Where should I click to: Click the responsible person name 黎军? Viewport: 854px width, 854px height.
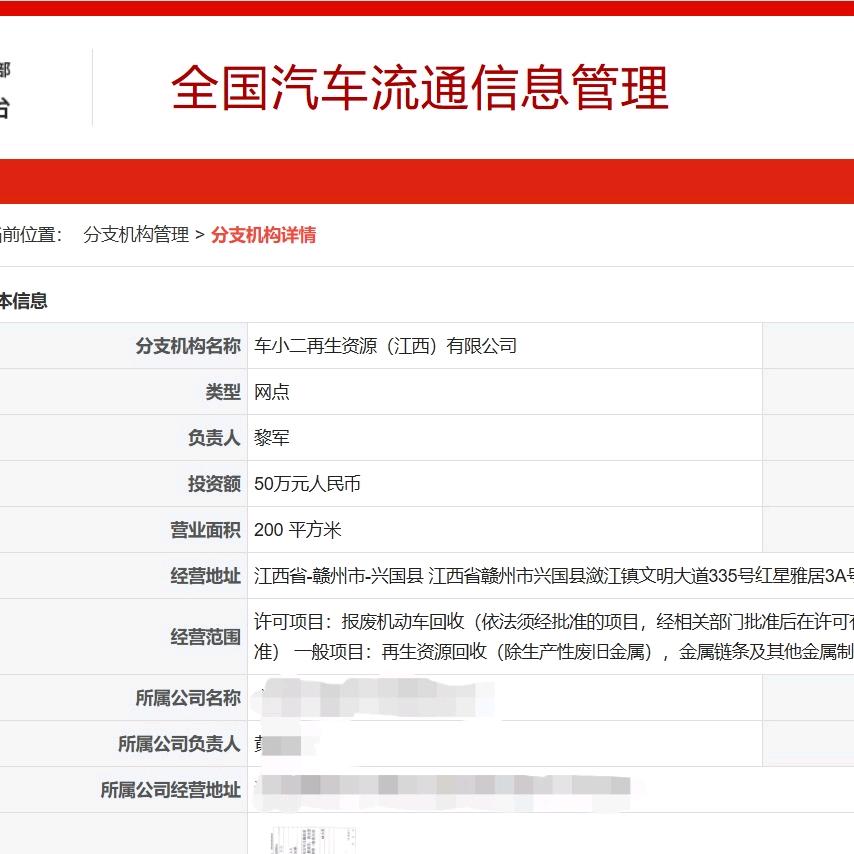[x=272, y=437]
